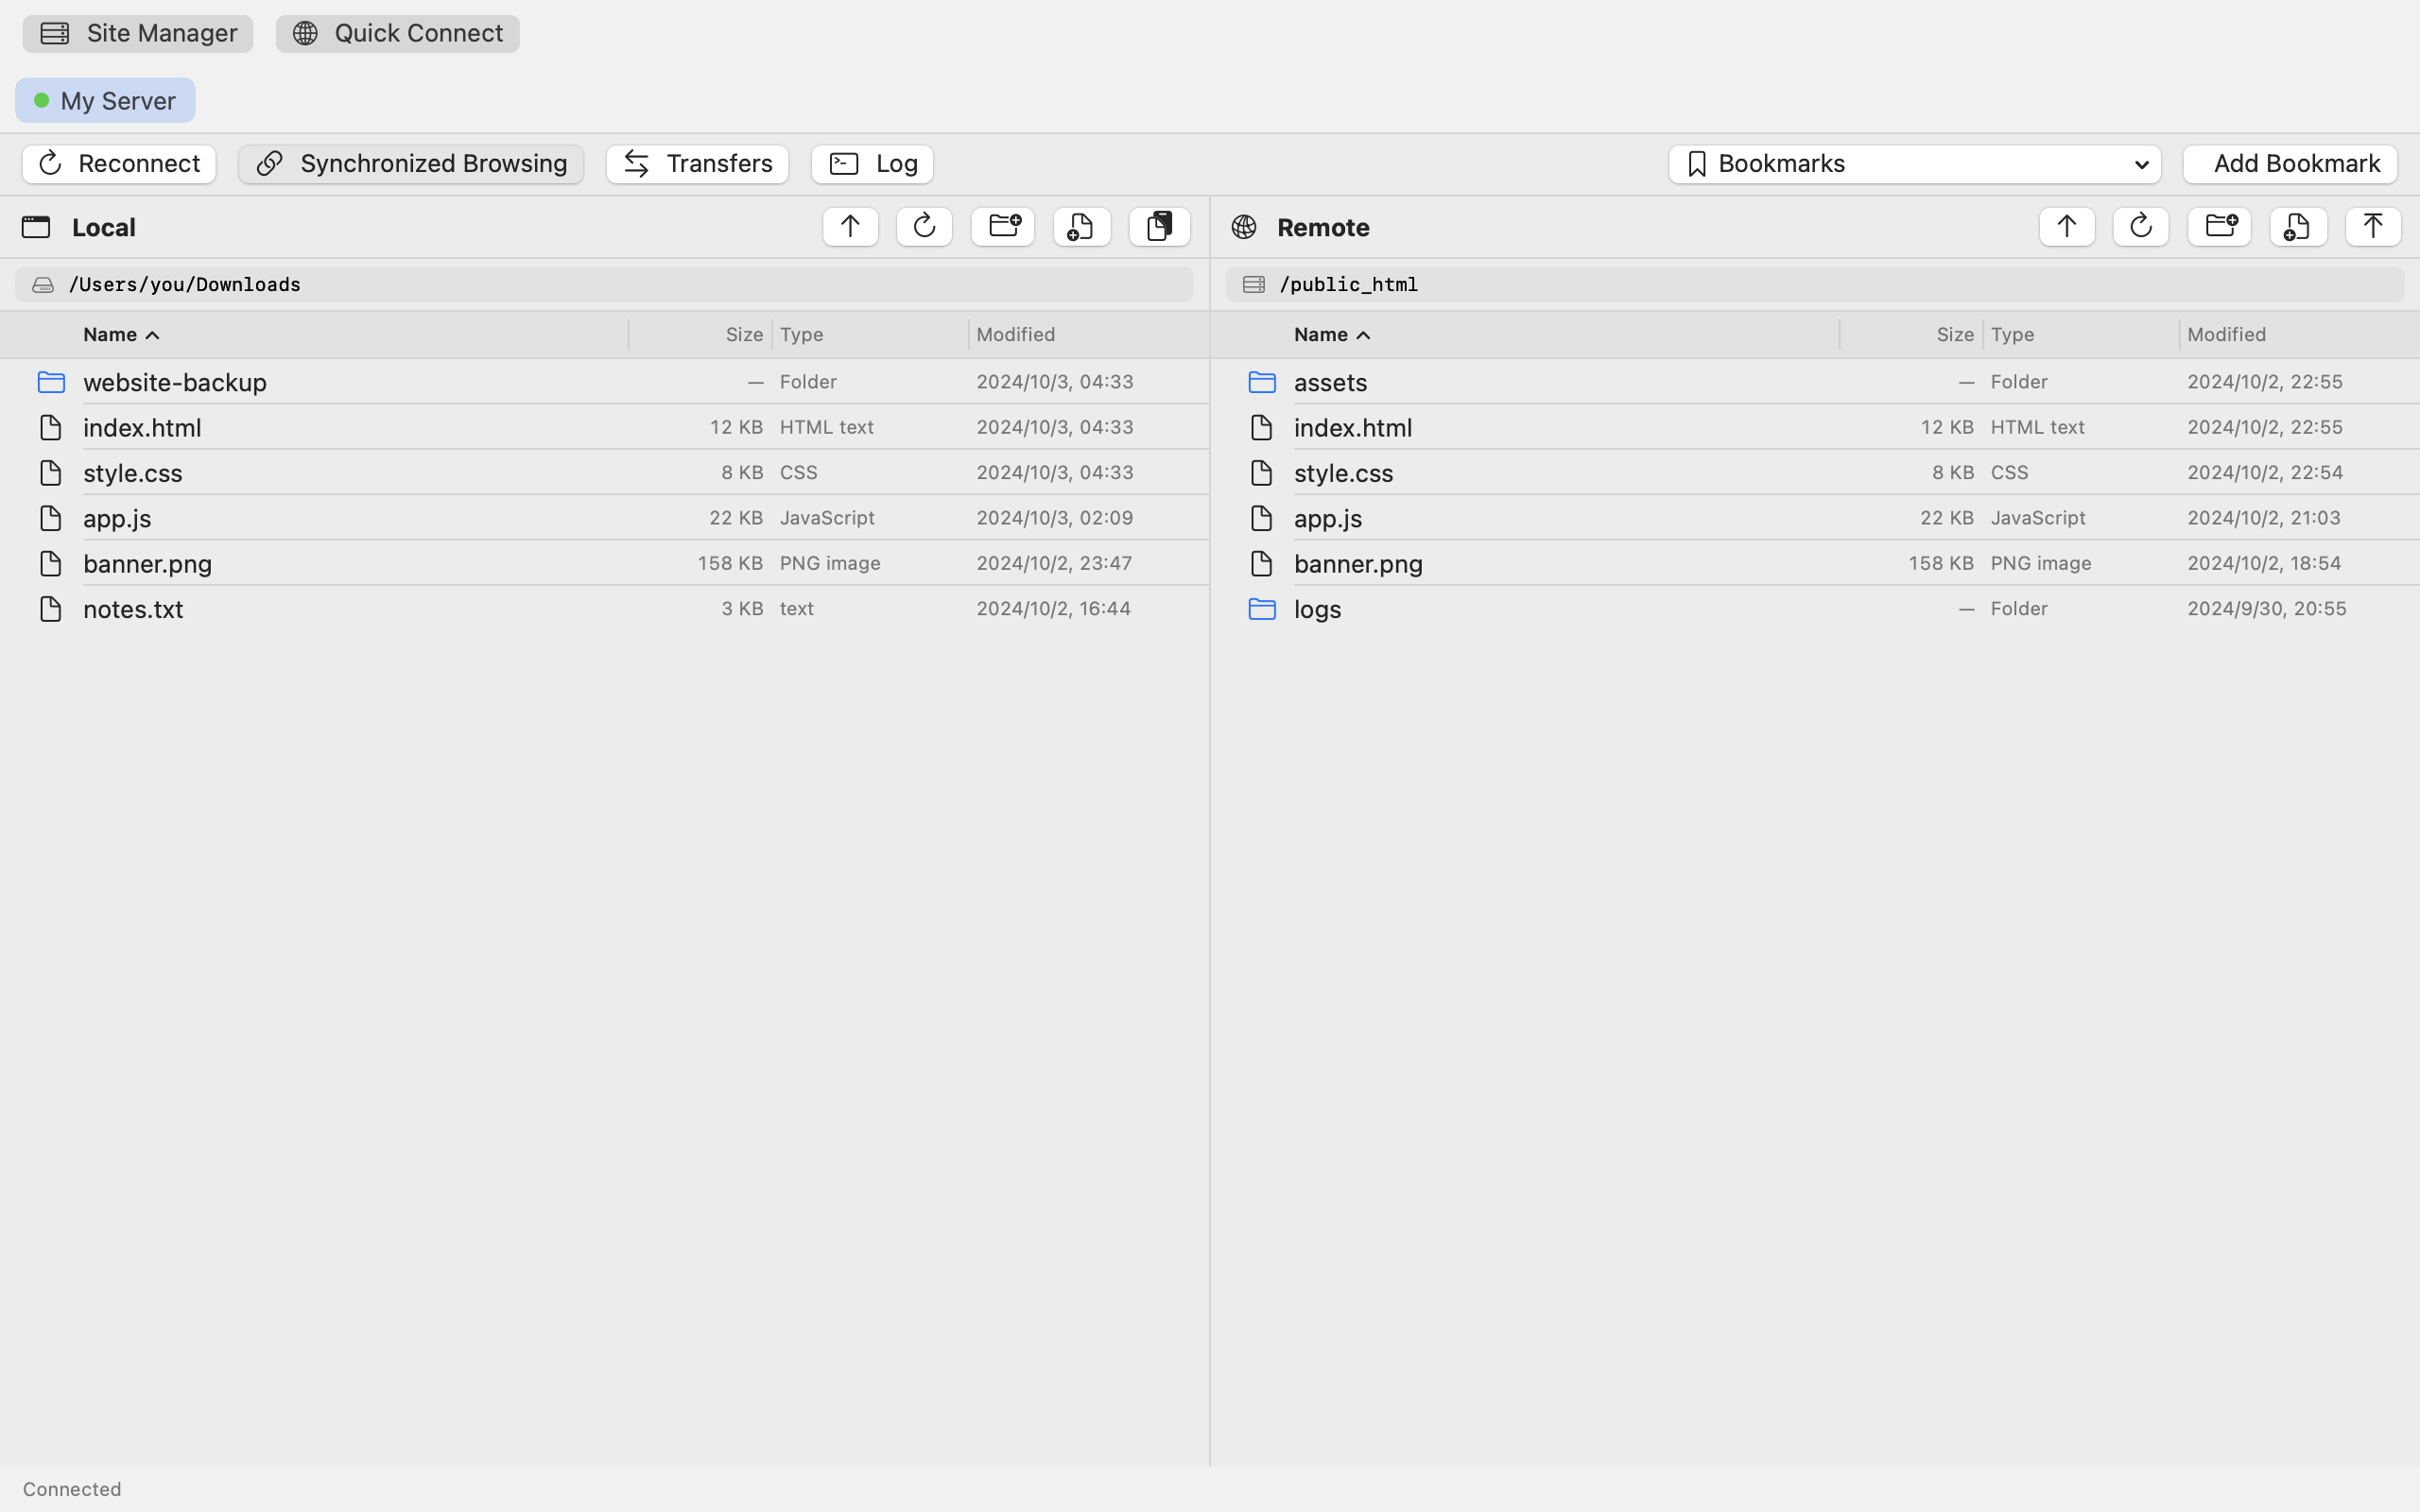Screen dimensions: 2420x1512
Task: Sort Remote files by Modified column
Action: (x=2227, y=335)
